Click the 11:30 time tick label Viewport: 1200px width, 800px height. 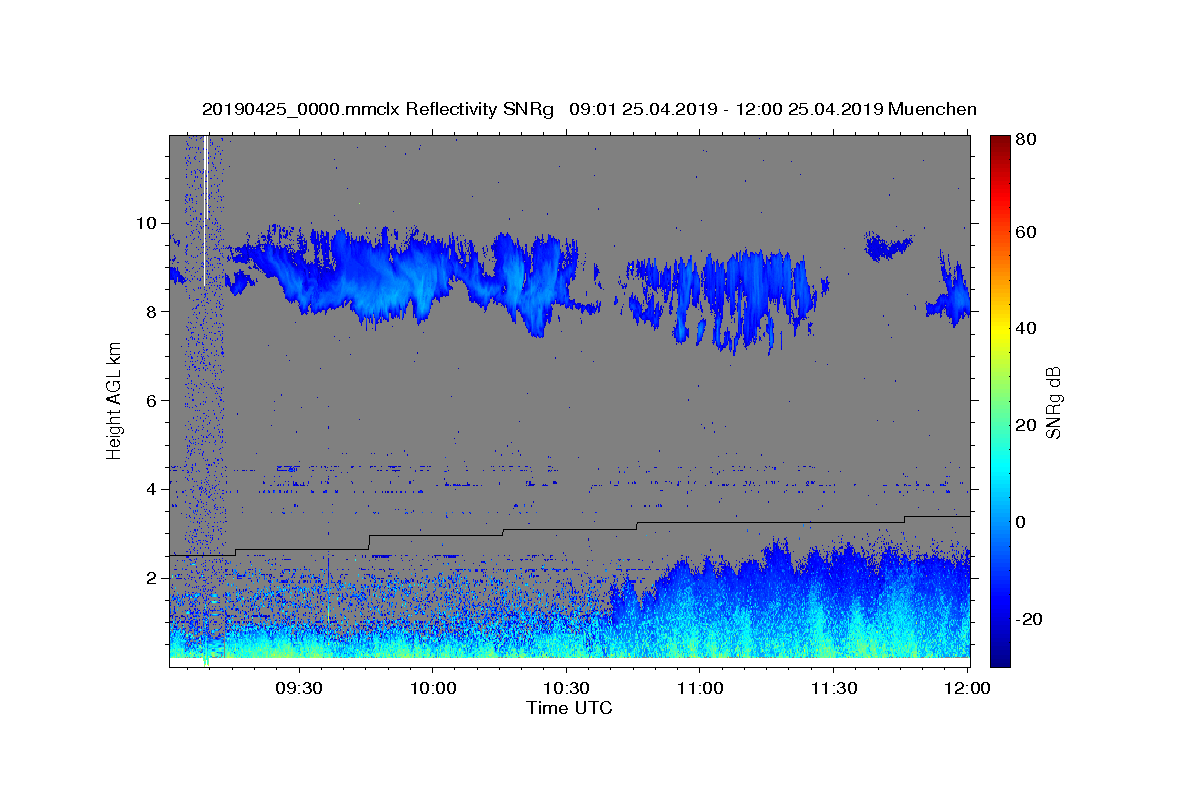[833, 689]
